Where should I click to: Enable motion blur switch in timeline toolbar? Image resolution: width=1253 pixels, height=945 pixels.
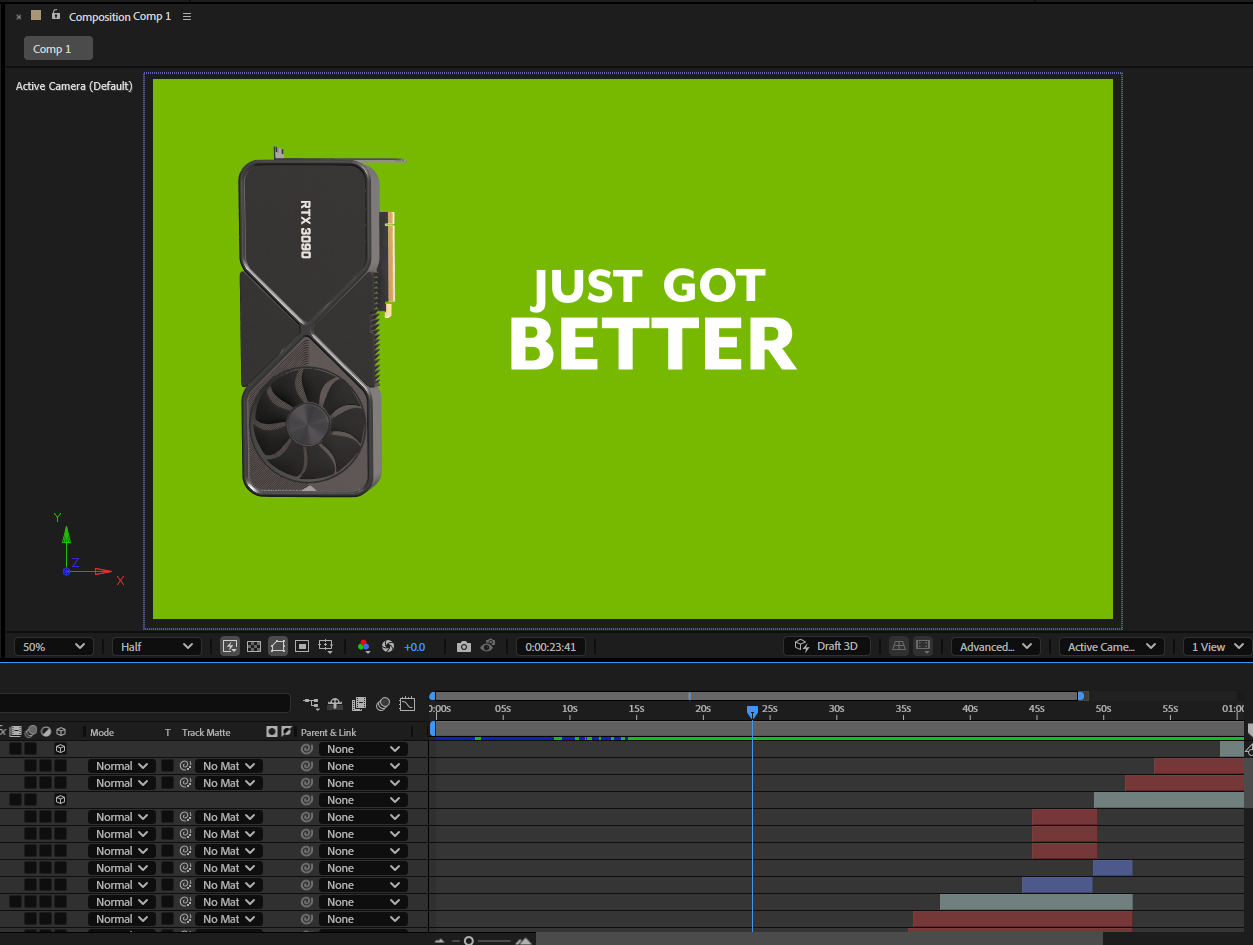coord(383,704)
